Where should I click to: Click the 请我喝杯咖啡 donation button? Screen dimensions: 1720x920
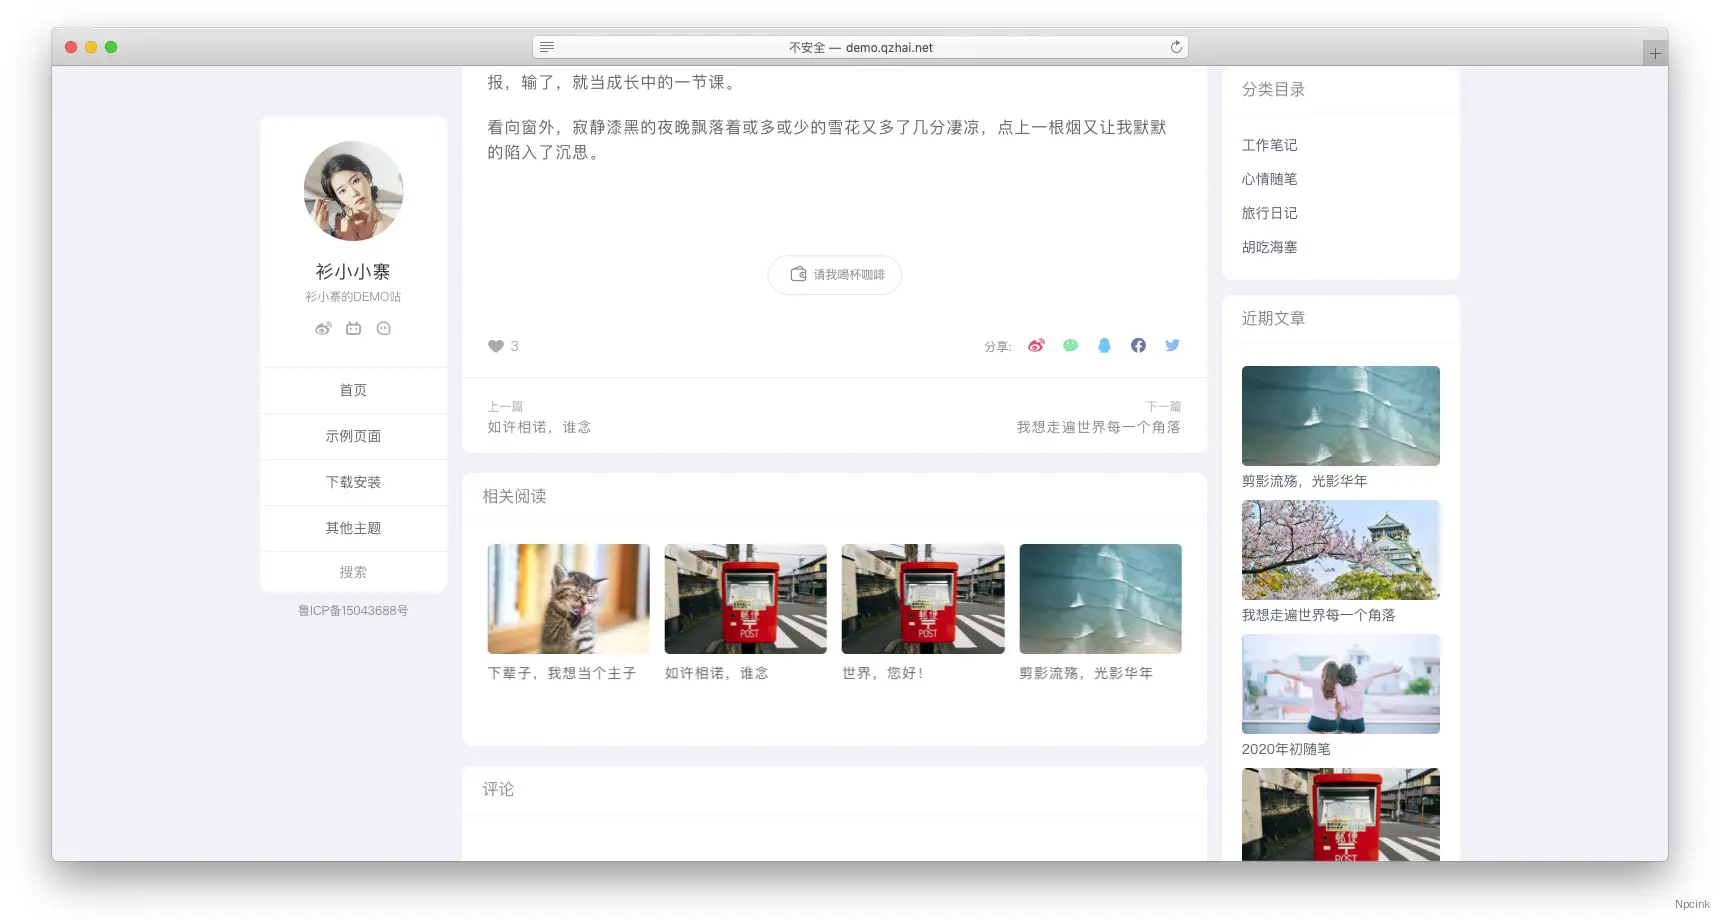point(834,275)
